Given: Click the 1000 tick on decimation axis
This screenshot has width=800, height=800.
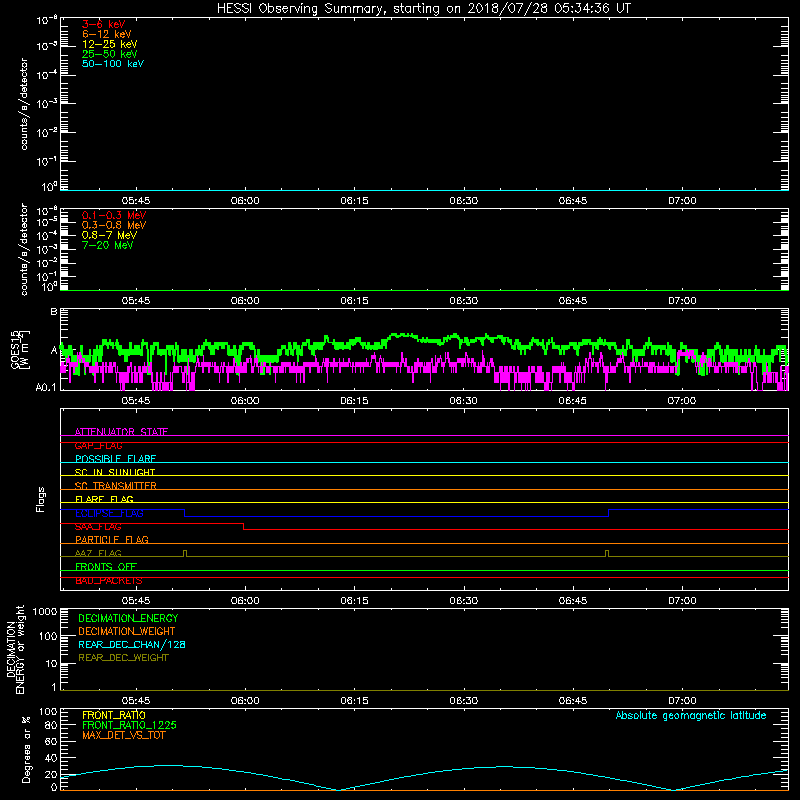Looking at the screenshot, I should coord(45,612).
